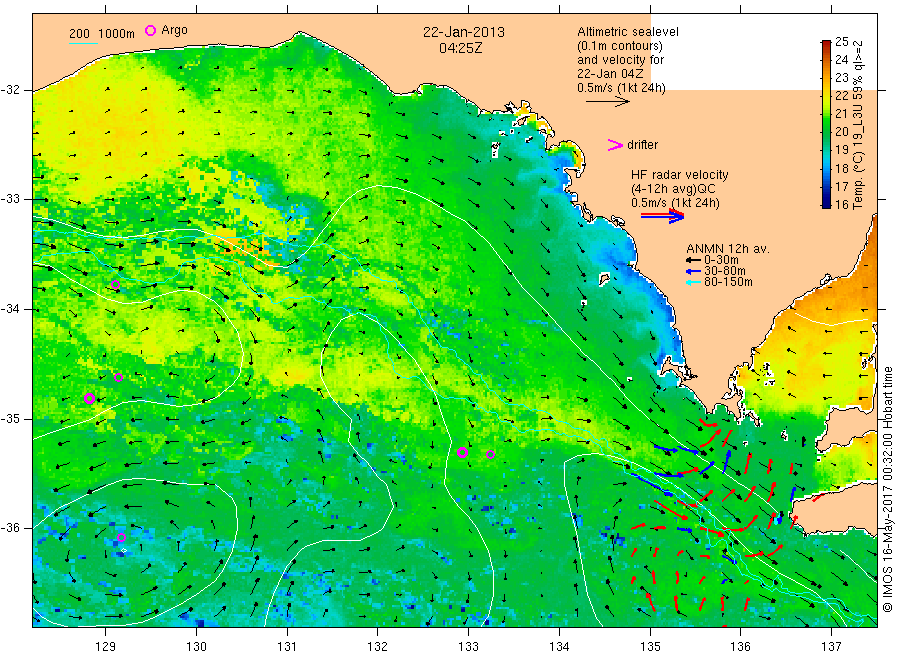
Task: Click the blue 30-80m ANMN arrow symbol
Action: pyautogui.click(x=693, y=271)
